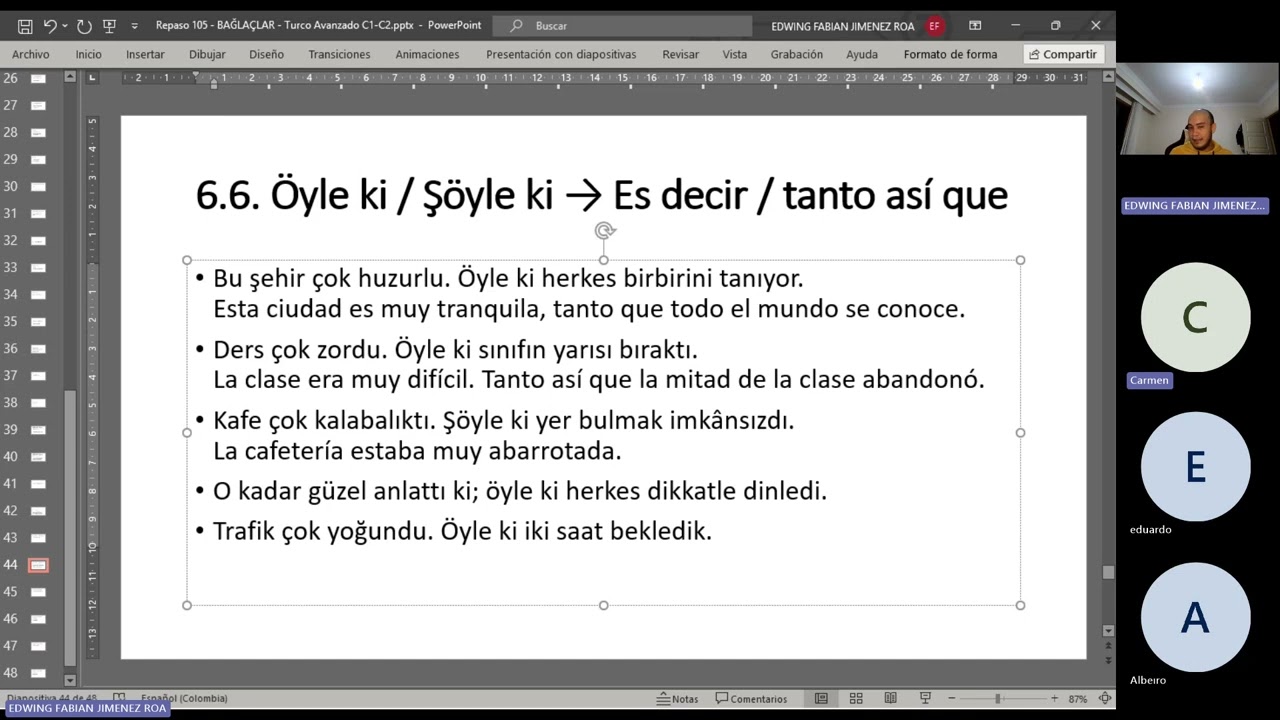
Task: Switch to Reading view icon
Action: [890, 698]
